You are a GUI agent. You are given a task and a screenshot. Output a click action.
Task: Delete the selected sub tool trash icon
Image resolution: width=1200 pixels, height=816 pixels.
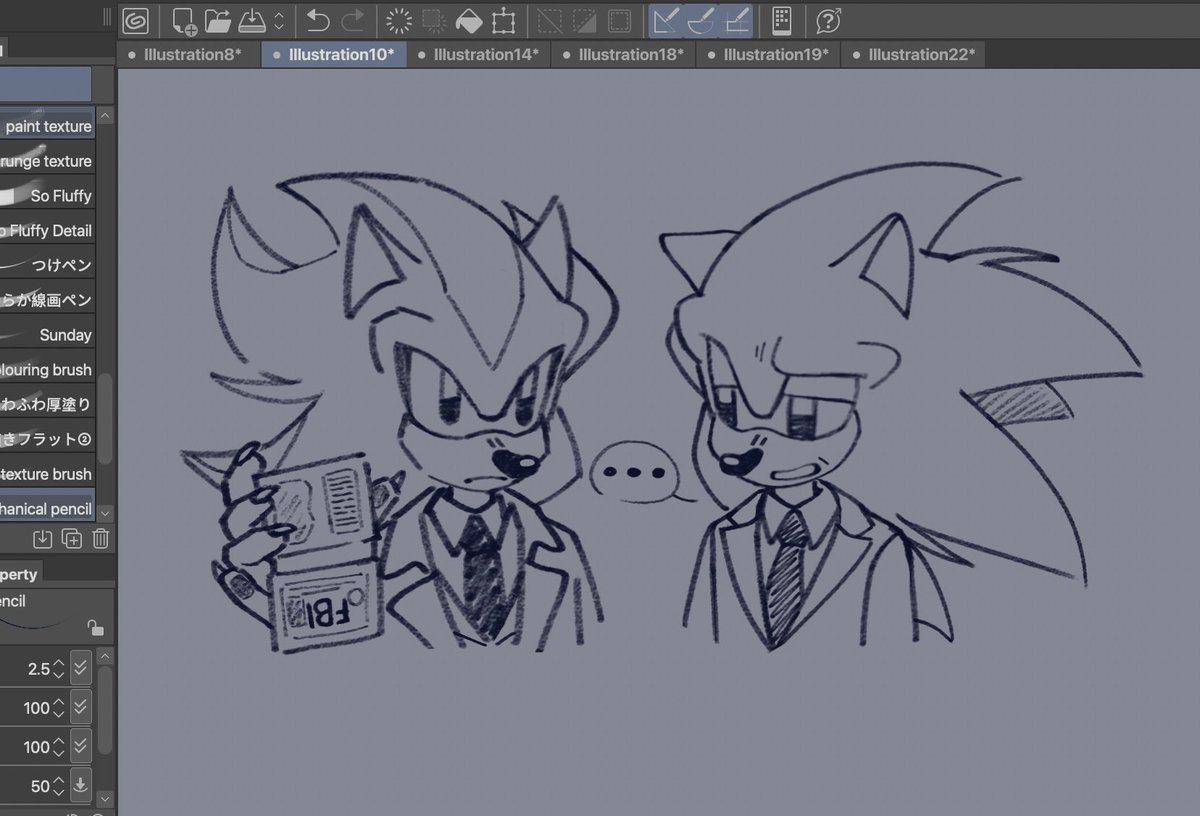(101, 539)
